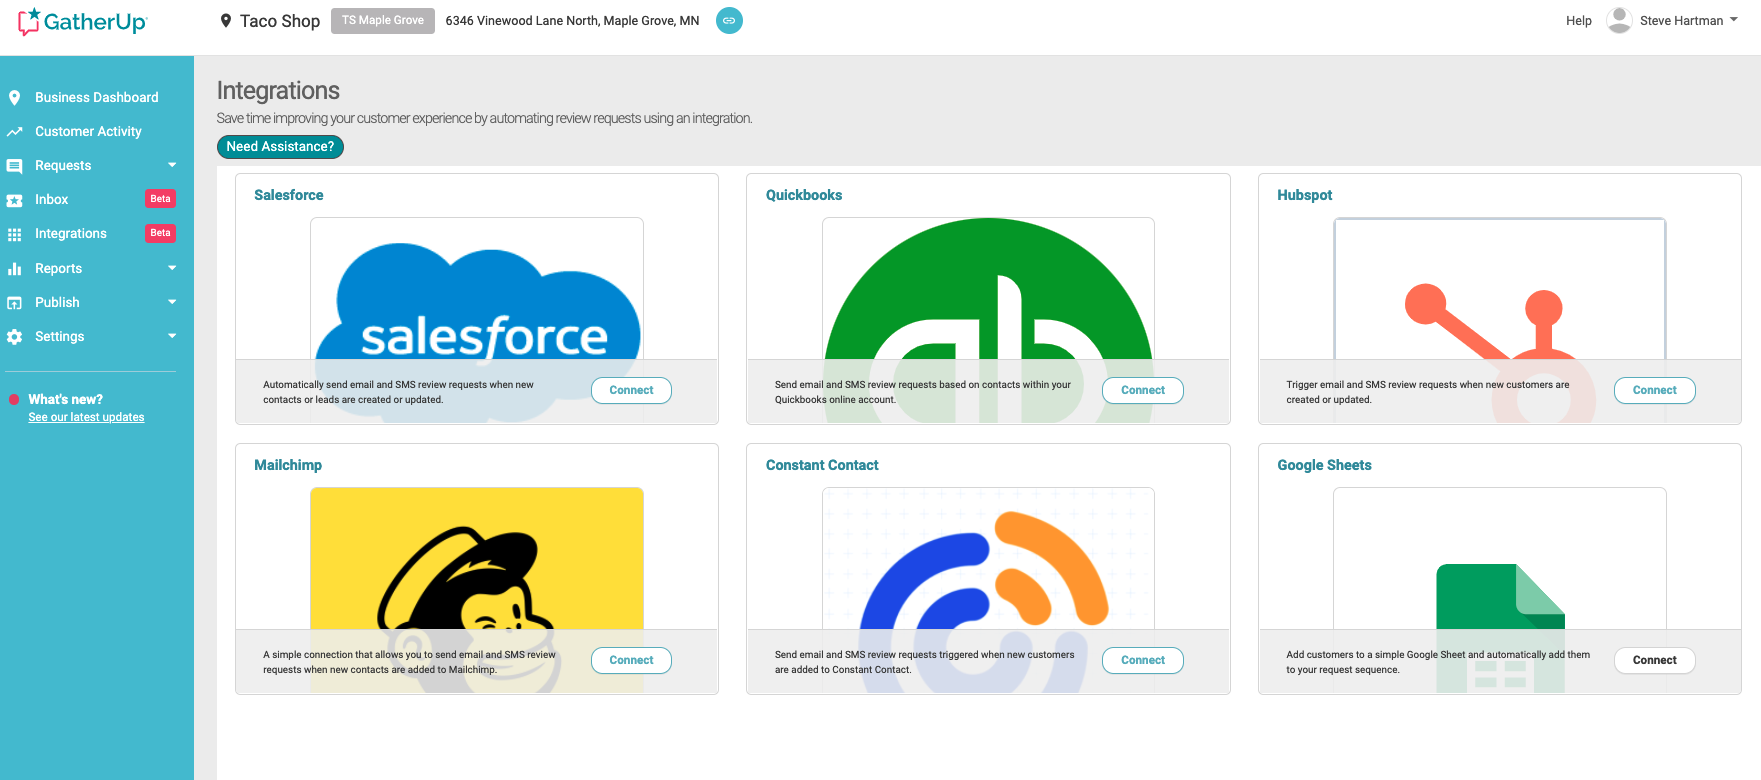Image resolution: width=1761 pixels, height=780 pixels.
Task: Click the Constant Contact card title
Action: (822, 465)
